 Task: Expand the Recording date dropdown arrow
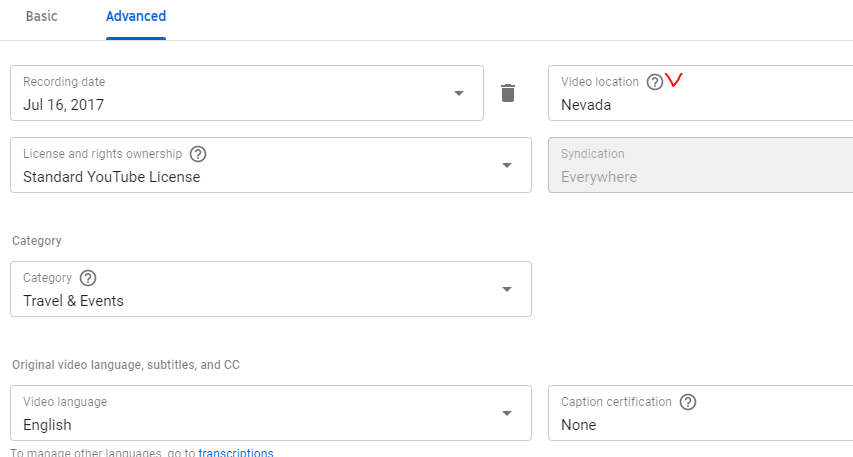click(459, 94)
